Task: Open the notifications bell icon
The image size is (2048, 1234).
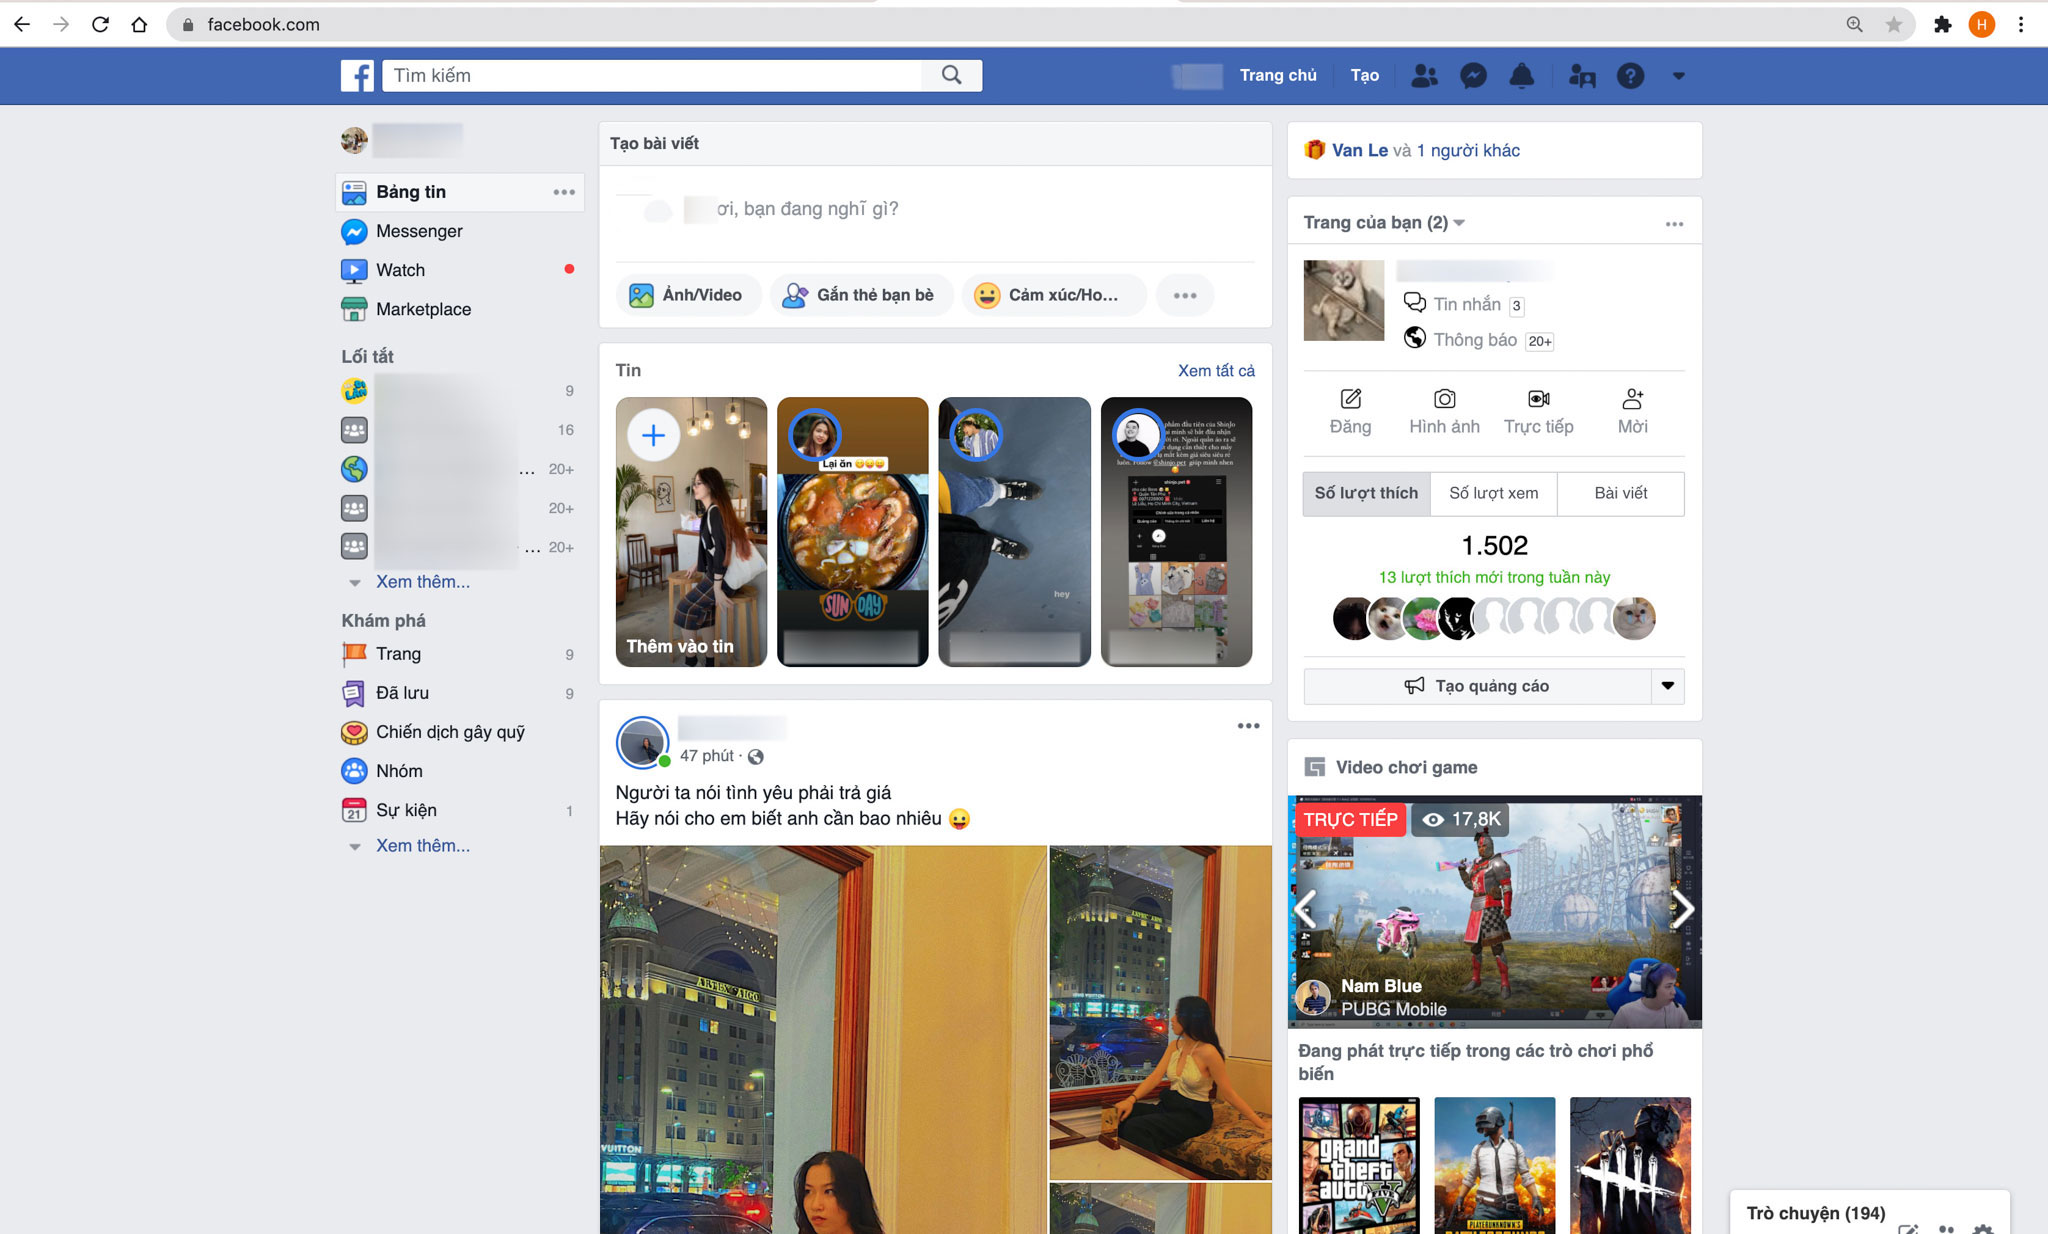Action: tap(1521, 75)
